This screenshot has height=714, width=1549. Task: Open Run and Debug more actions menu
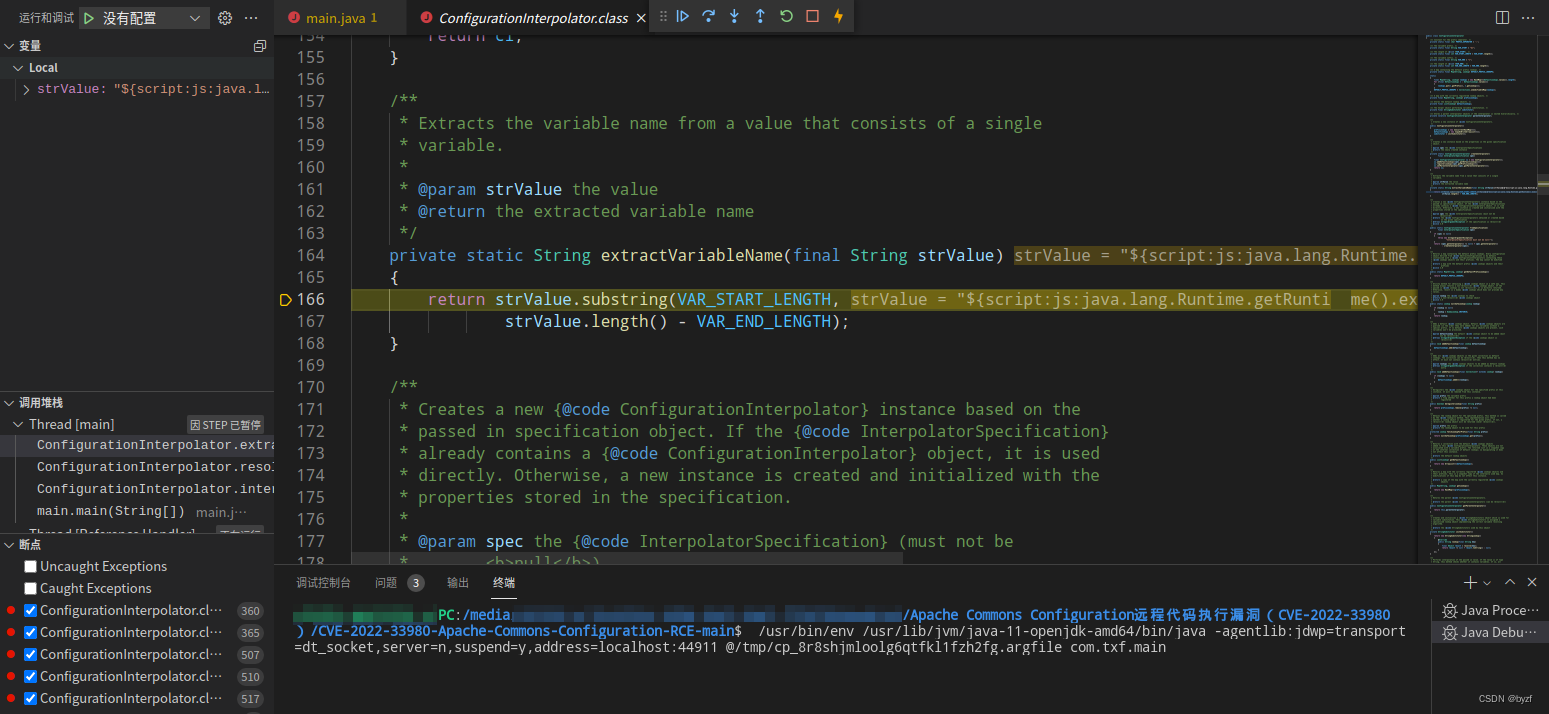coord(251,18)
